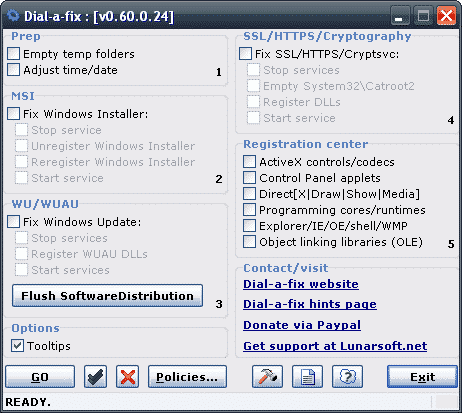Check the Adjust time/date option

click(x=14, y=70)
